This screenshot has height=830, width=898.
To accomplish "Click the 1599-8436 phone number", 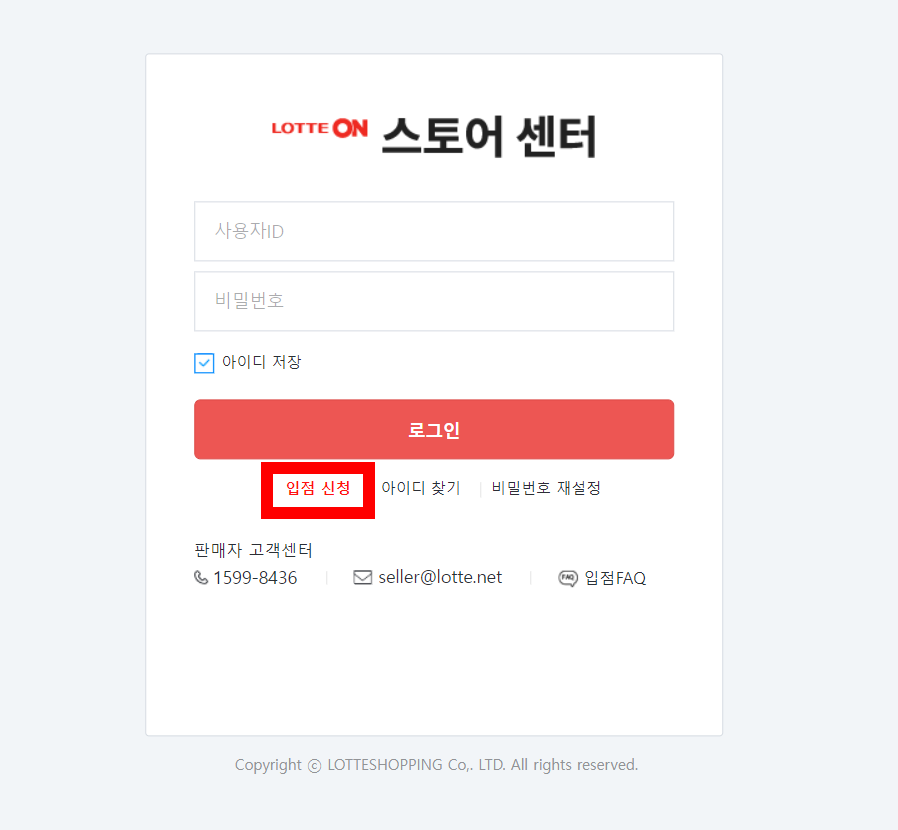I will coord(255,578).
